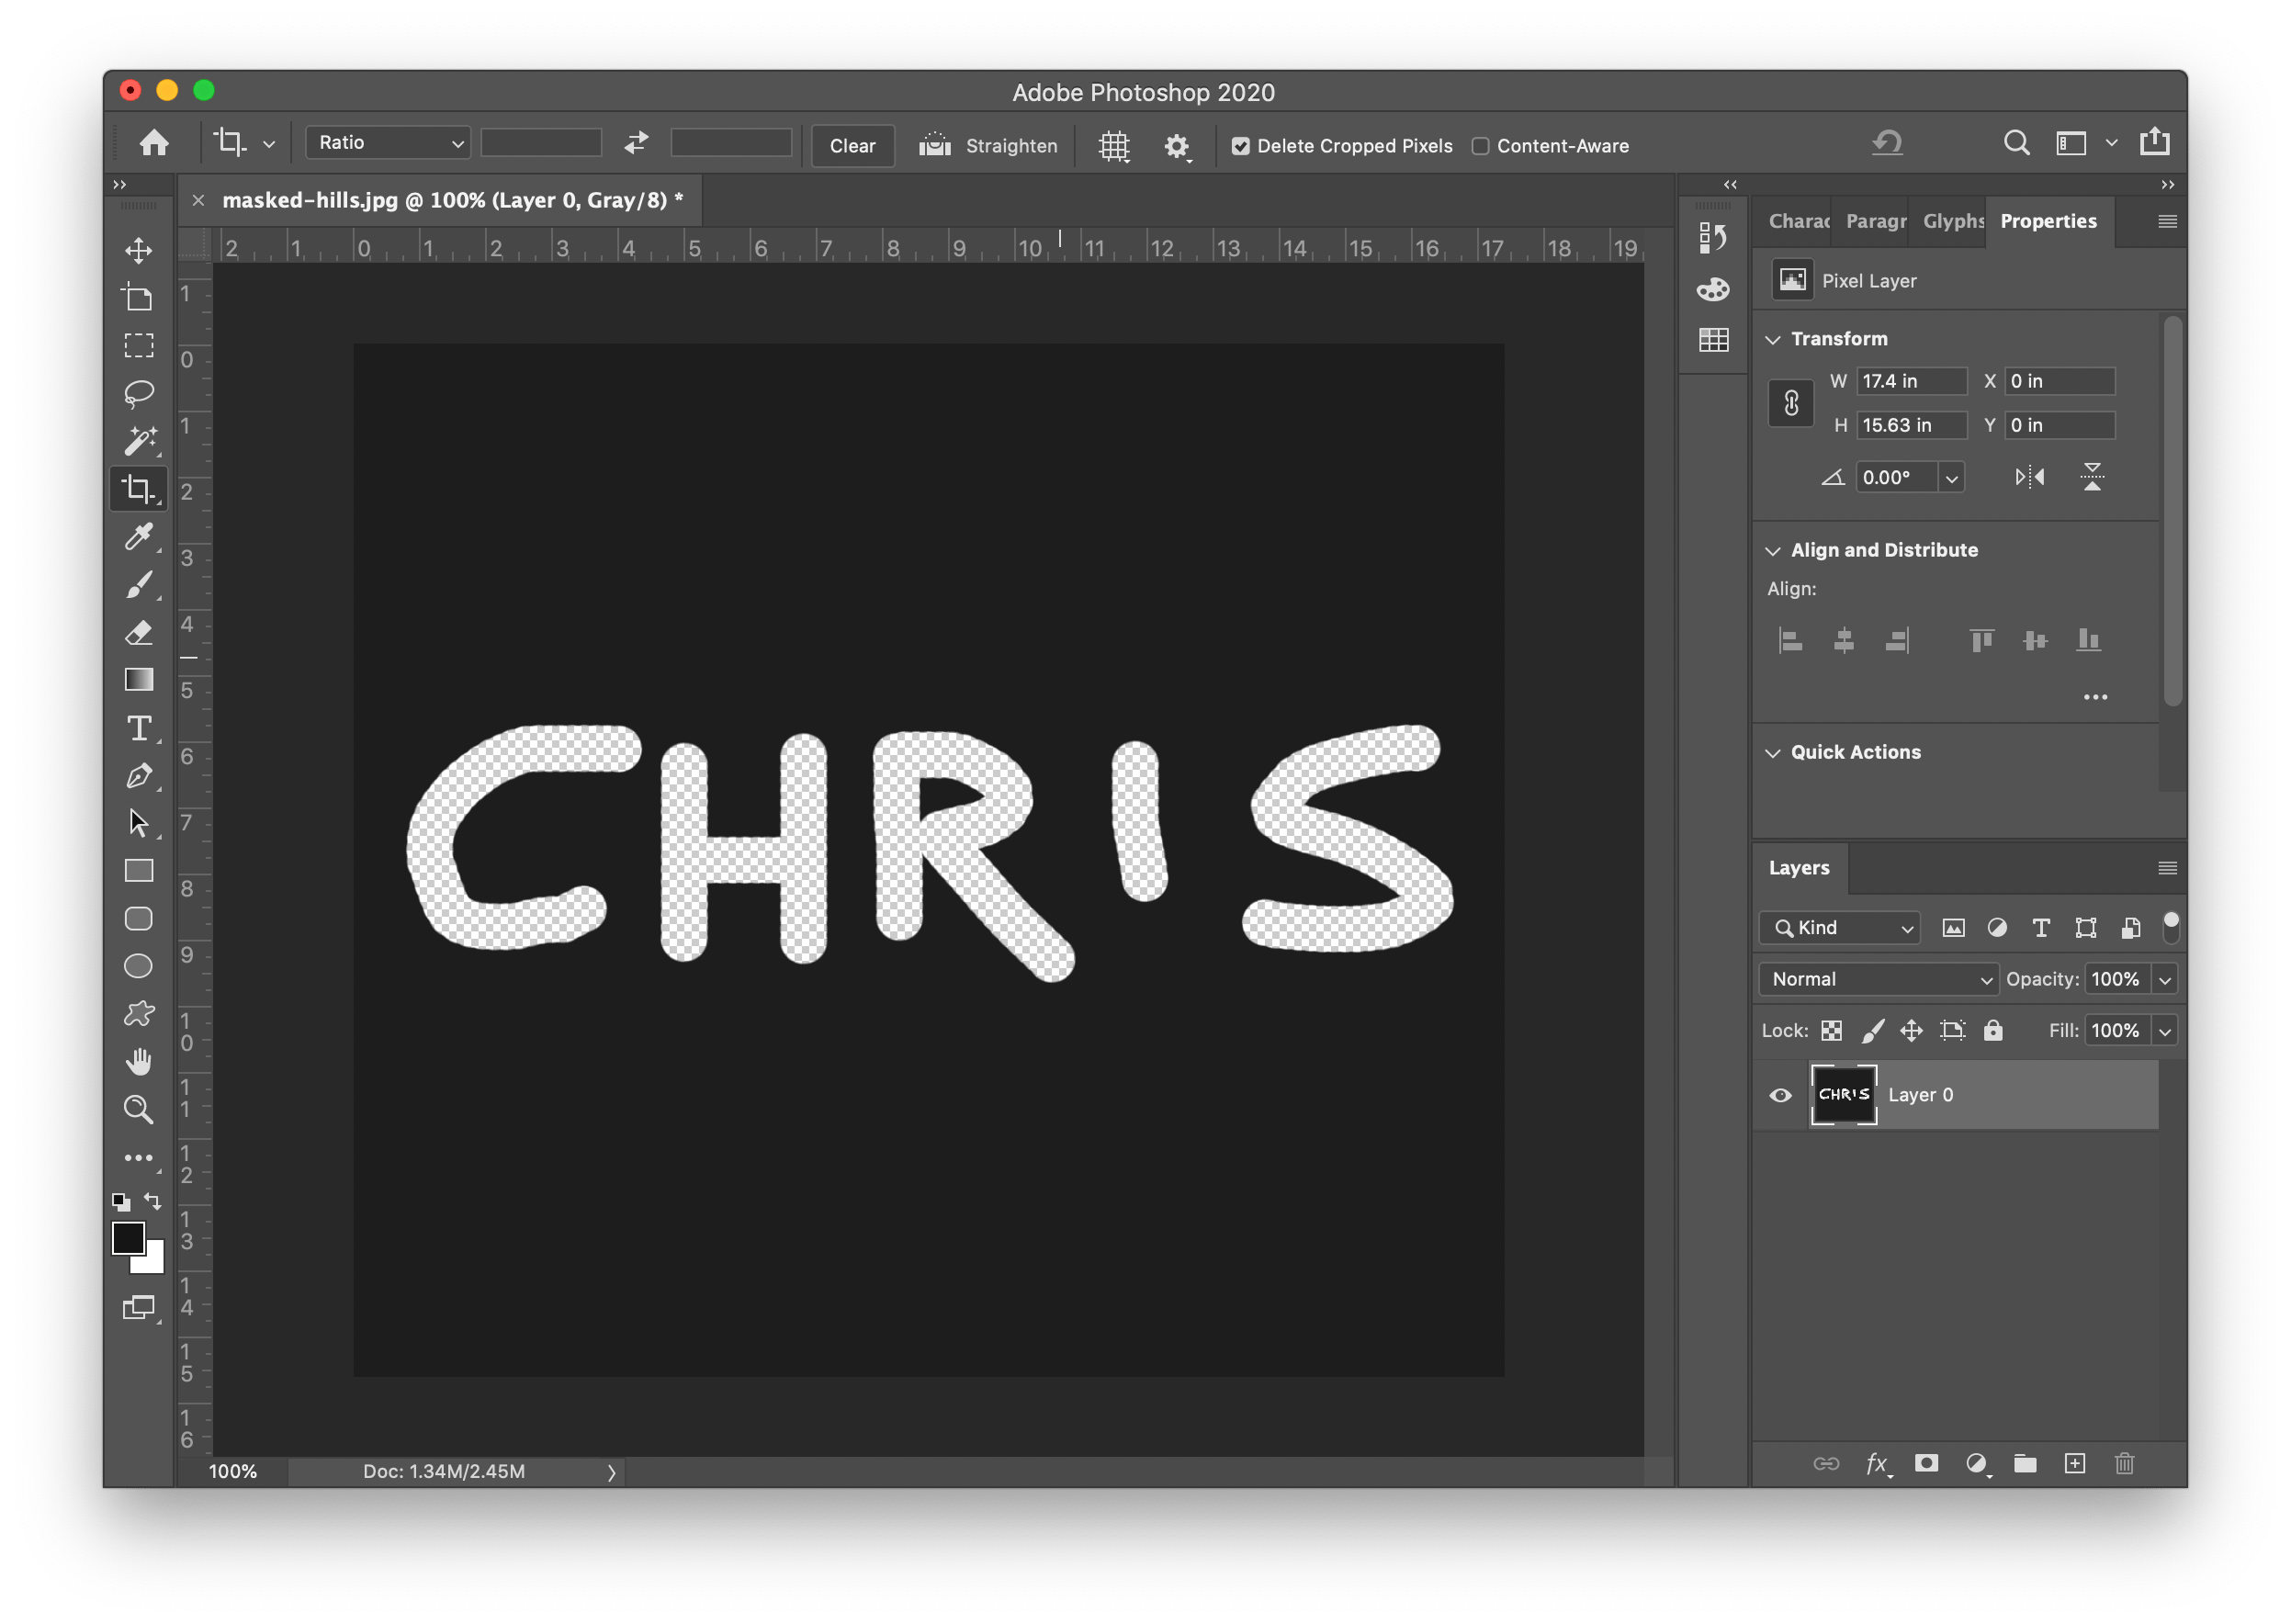Flip the layer horizontally in Transform
The width and height of the screenshot is (2291, 1624).
click(x=2029, y=477)
